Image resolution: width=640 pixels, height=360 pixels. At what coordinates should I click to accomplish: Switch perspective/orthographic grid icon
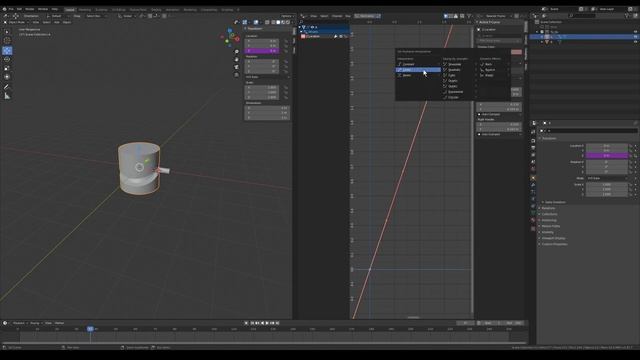click(x=236, y=75)
